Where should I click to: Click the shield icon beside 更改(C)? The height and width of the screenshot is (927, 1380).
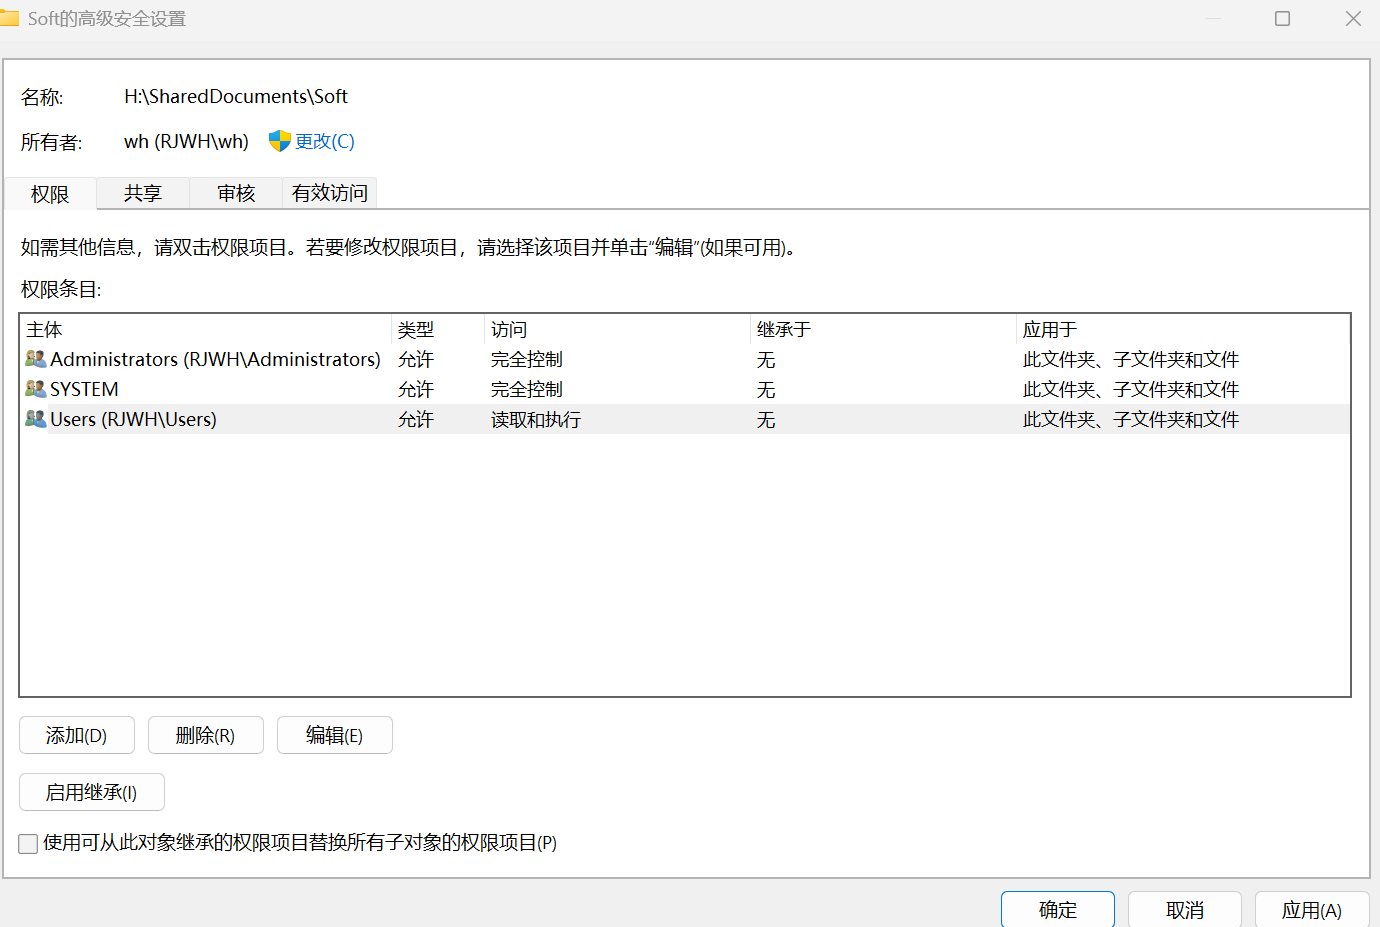point(279,141)
